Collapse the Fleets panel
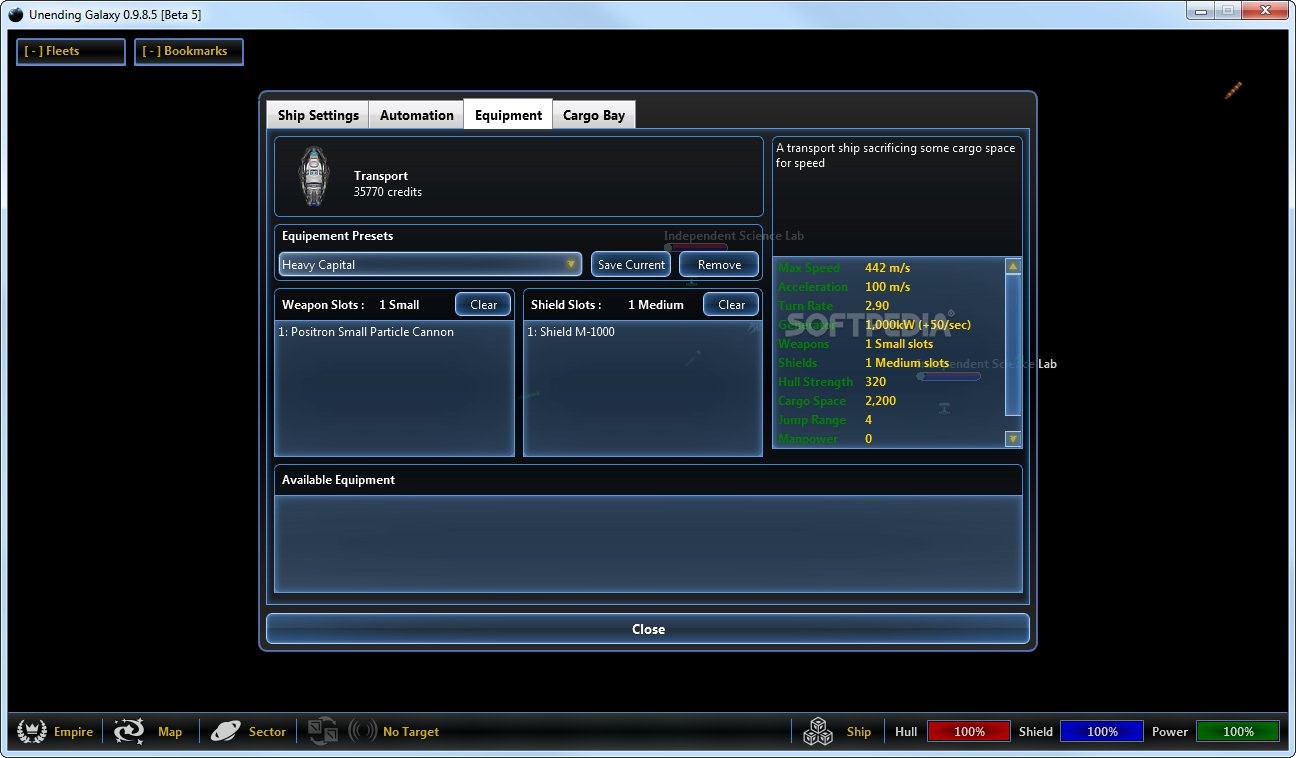Screen dimensions: 1296x758 (70, 51)
